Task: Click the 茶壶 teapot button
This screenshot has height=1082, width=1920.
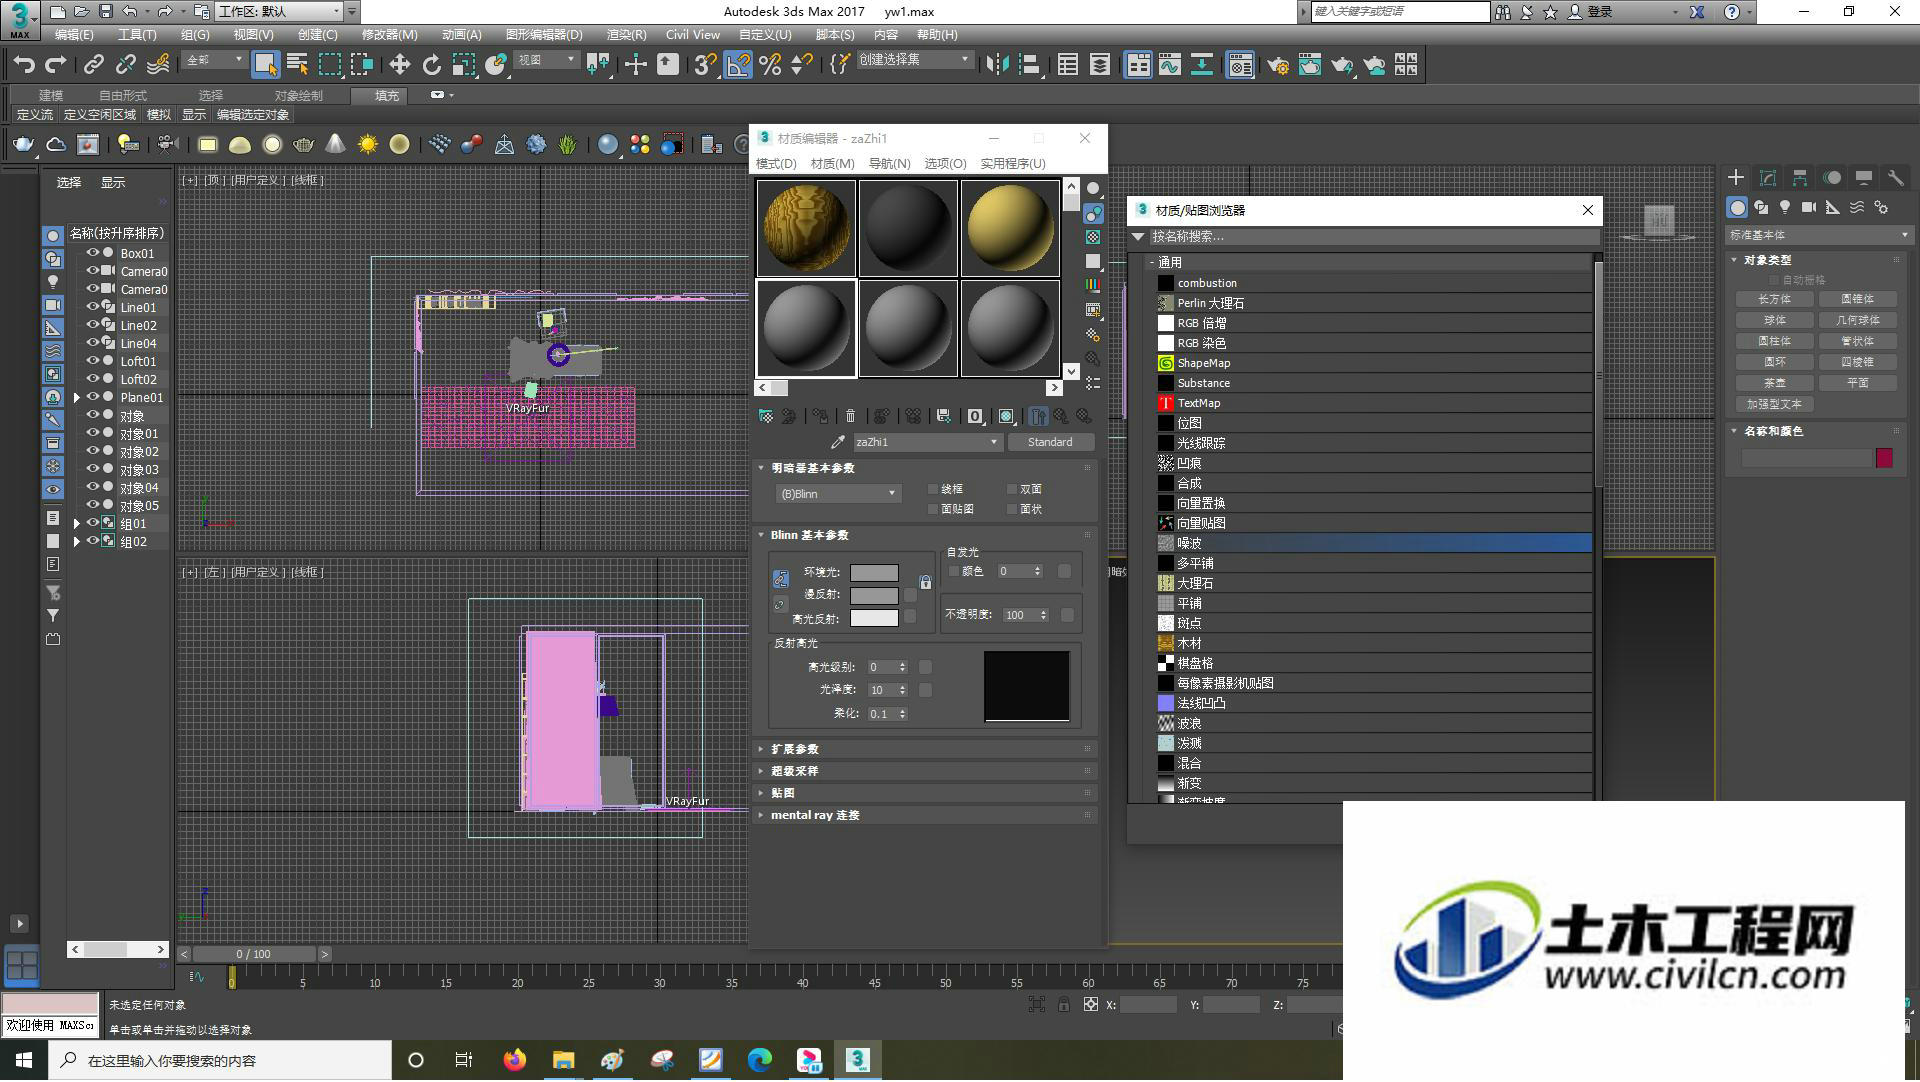Action: tap(1775, 384)
